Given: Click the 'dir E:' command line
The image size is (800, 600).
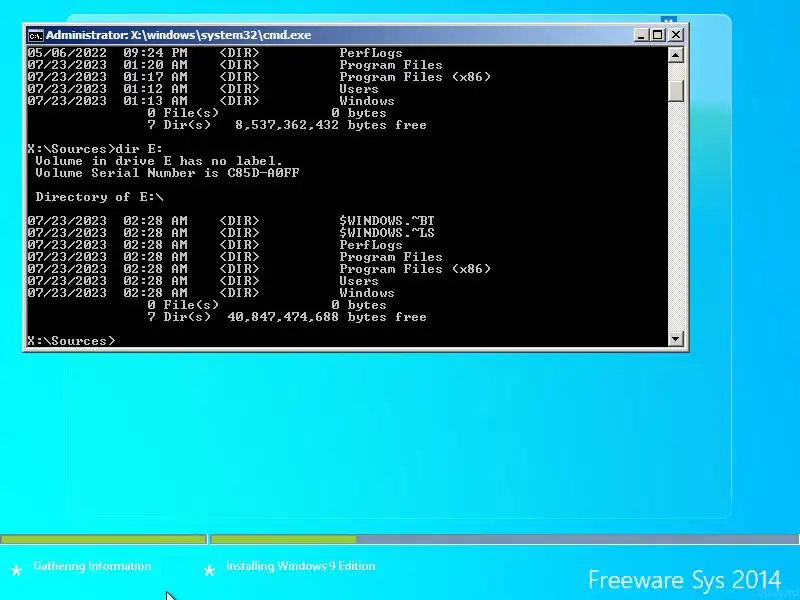Looking at the screenshot, I should [95, 149].
